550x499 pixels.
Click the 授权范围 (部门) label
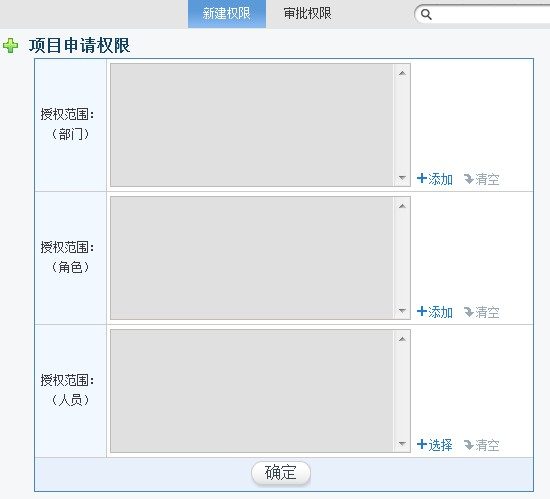click(67, 124)
